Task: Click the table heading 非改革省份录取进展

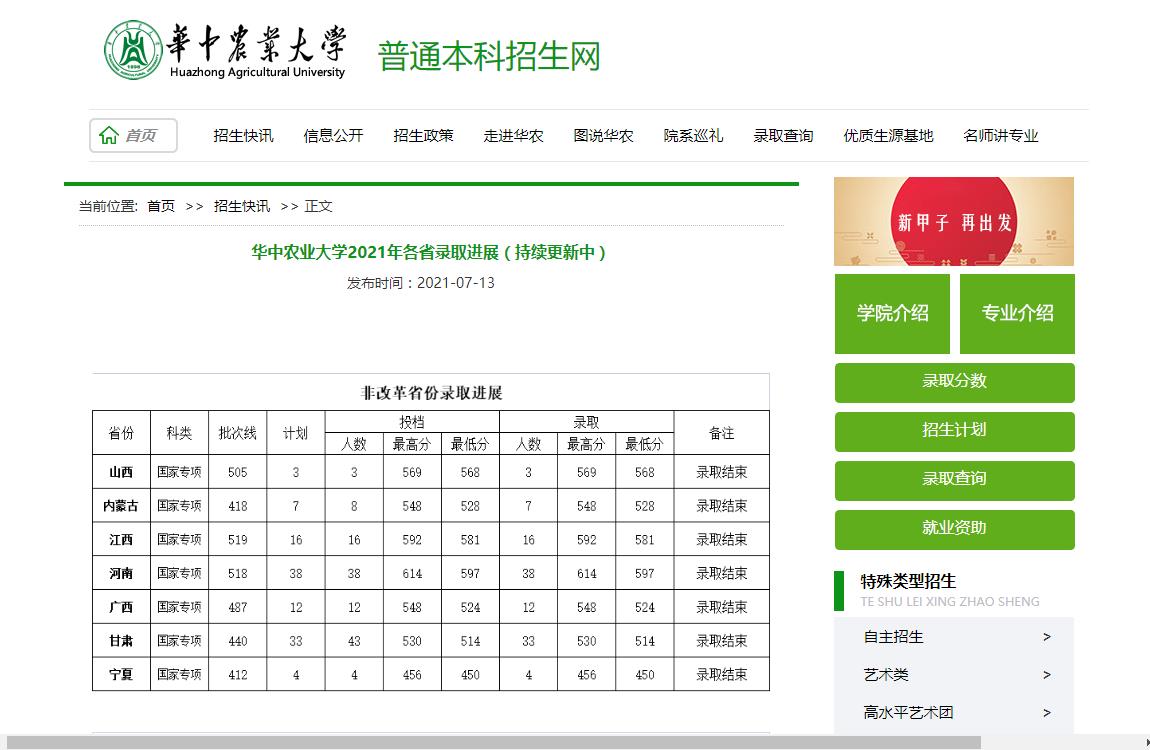Action: (431, 393)
